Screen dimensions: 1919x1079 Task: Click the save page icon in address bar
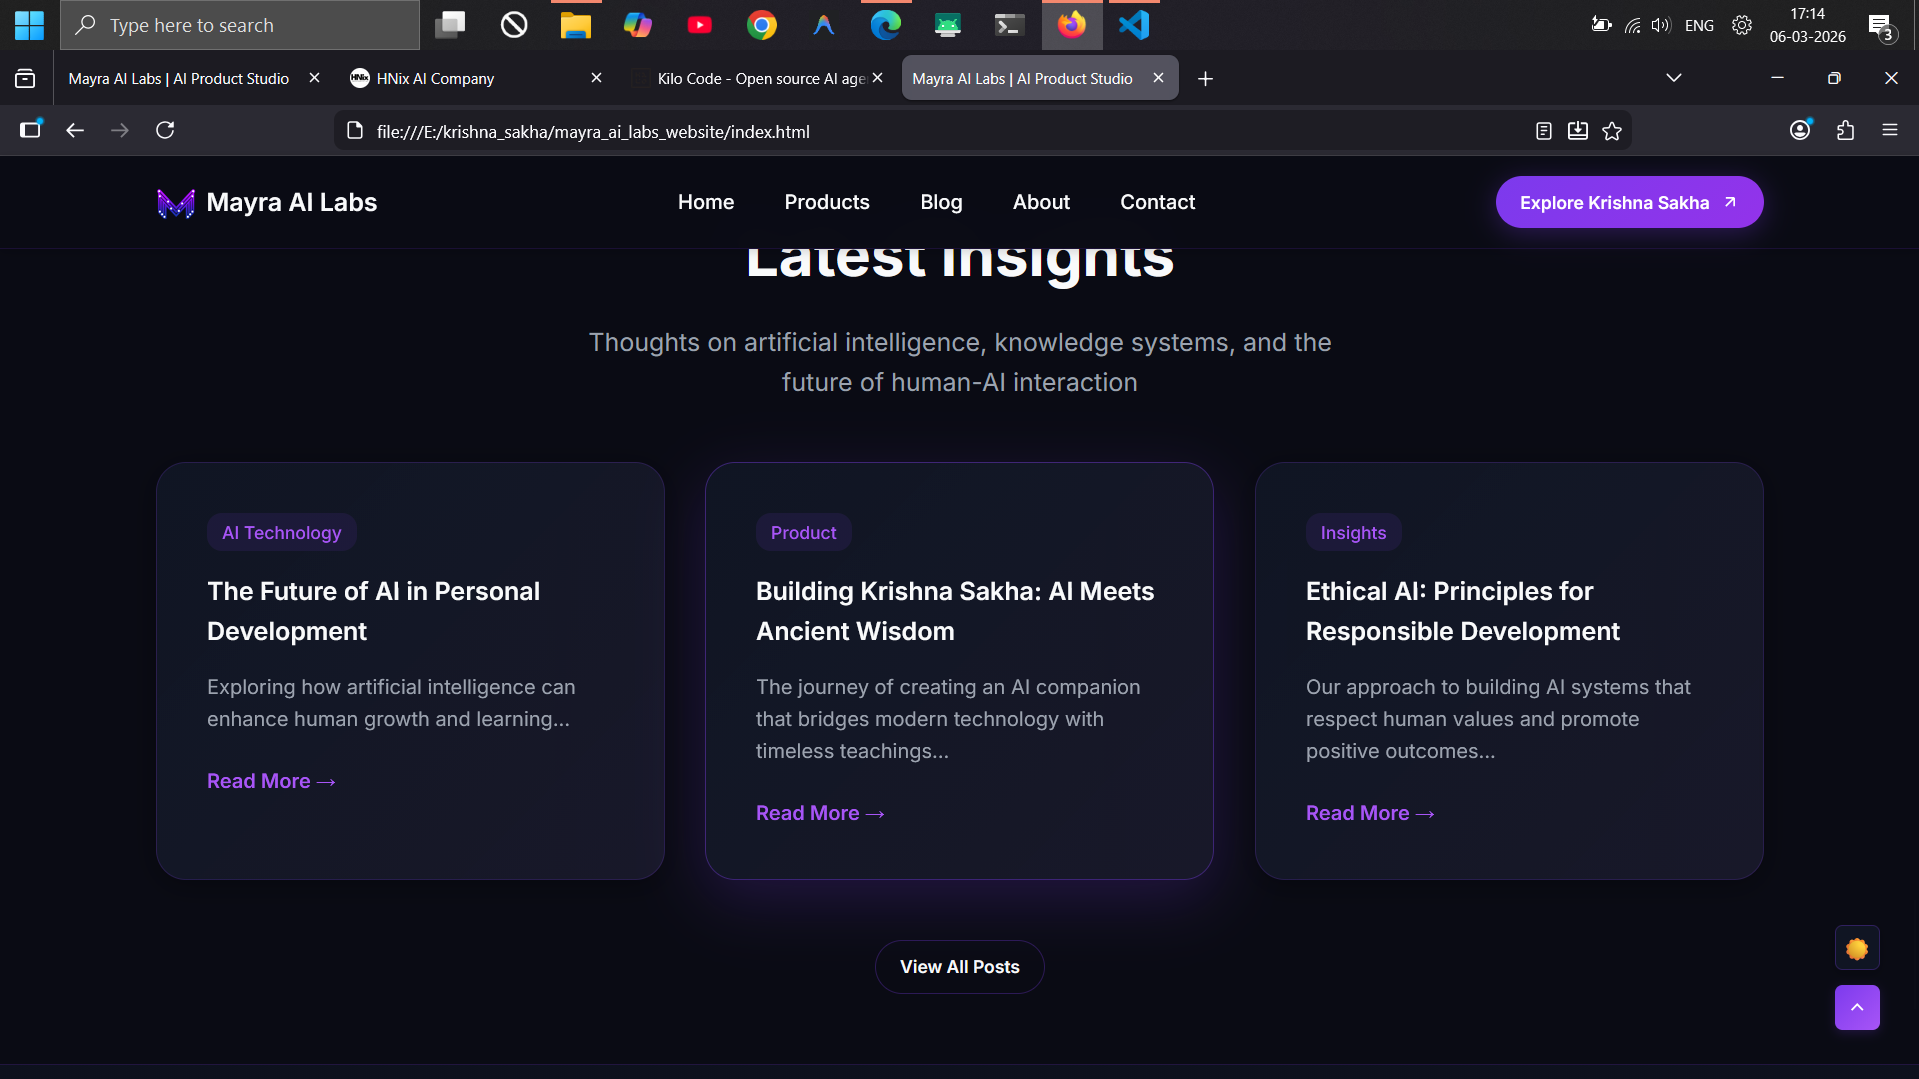tap(1577, 130)
